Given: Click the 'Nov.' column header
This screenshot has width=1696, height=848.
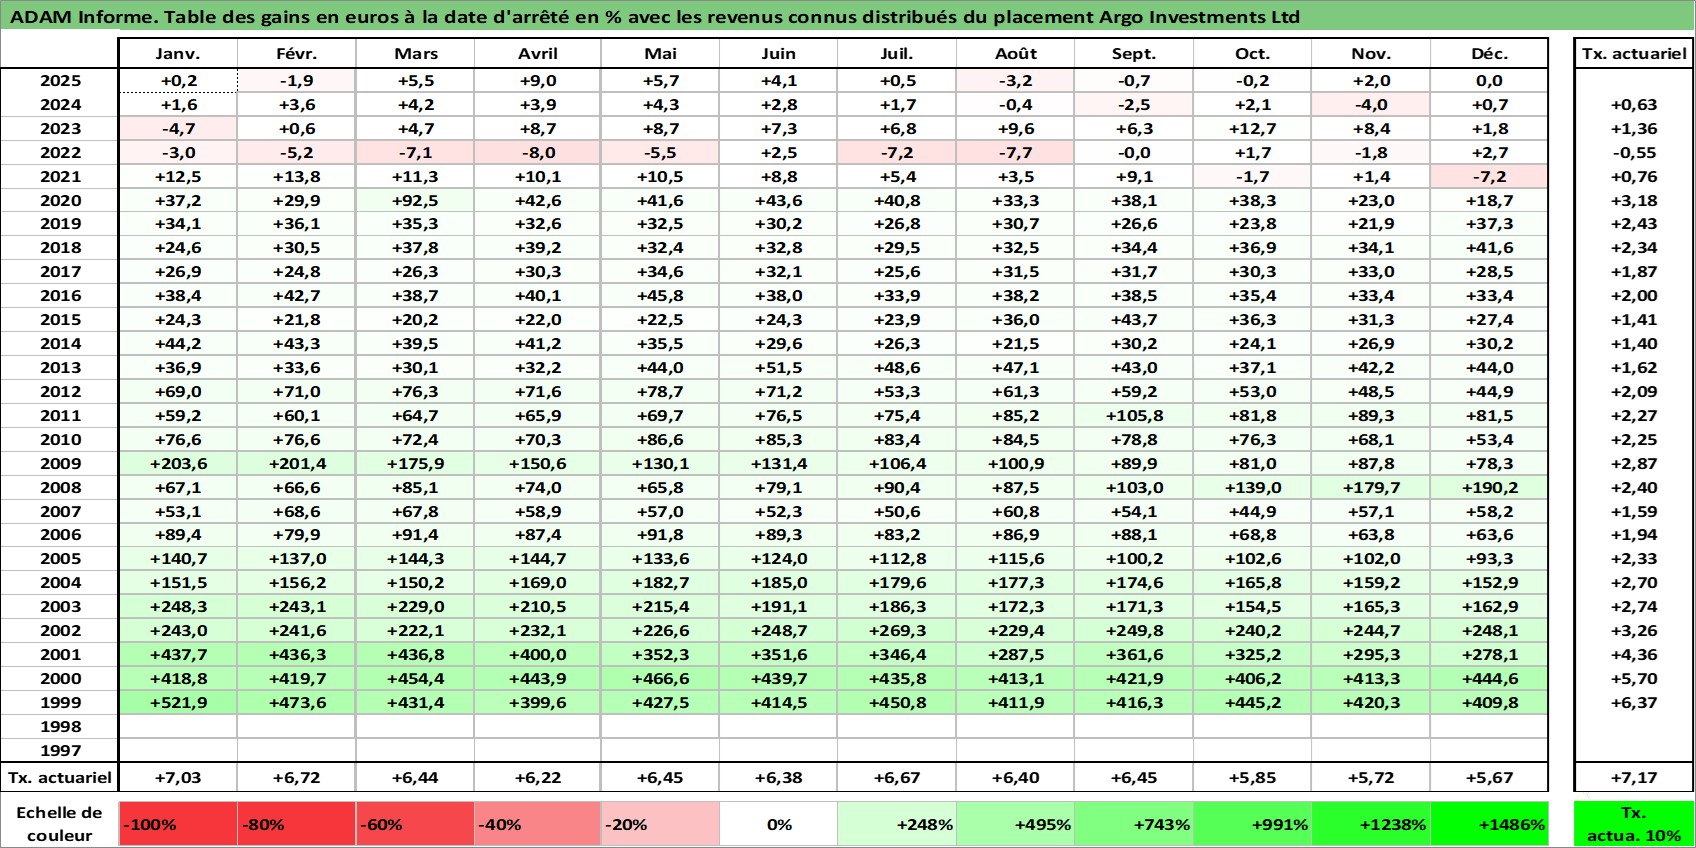Looking at the screenshot, I should click(x=1371, y=54).
